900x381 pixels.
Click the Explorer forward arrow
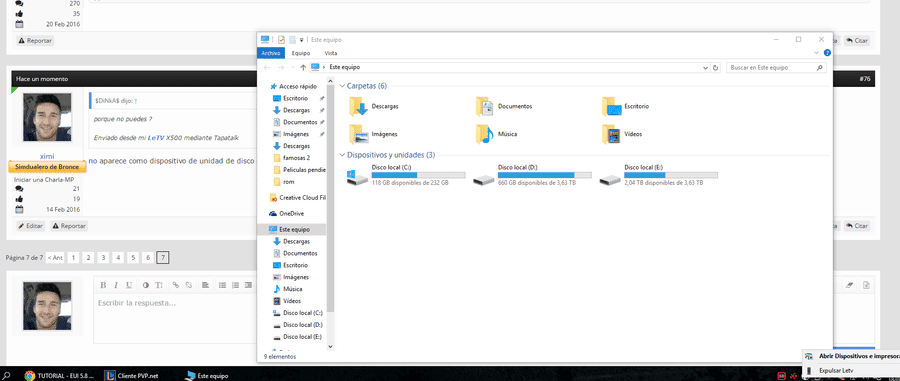281,68
